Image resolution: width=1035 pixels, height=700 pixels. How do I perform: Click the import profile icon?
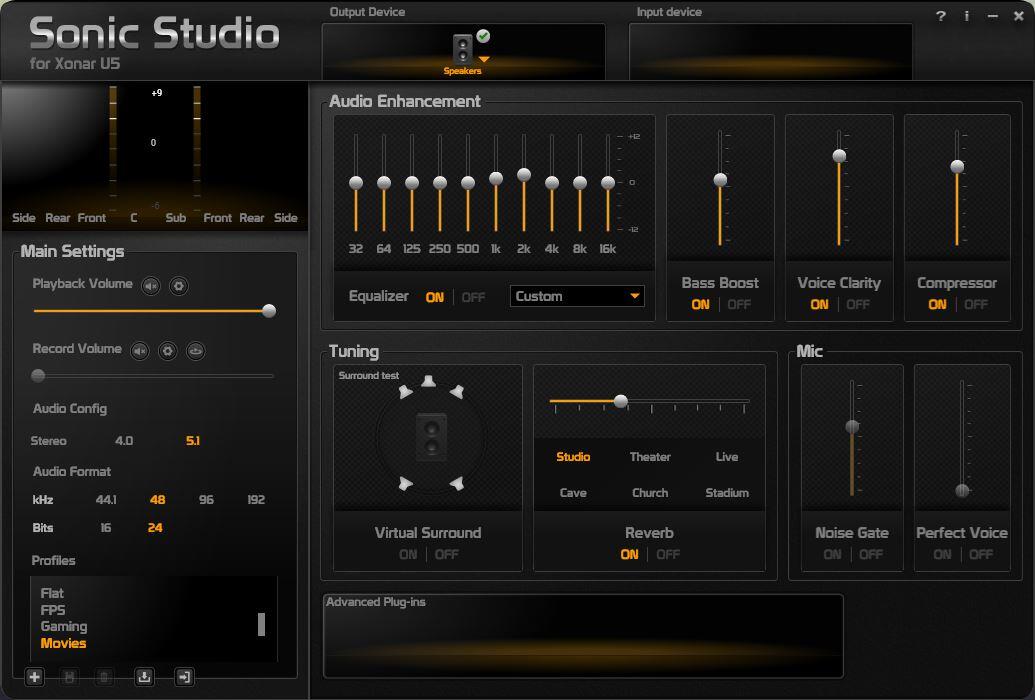pos(144,677)
